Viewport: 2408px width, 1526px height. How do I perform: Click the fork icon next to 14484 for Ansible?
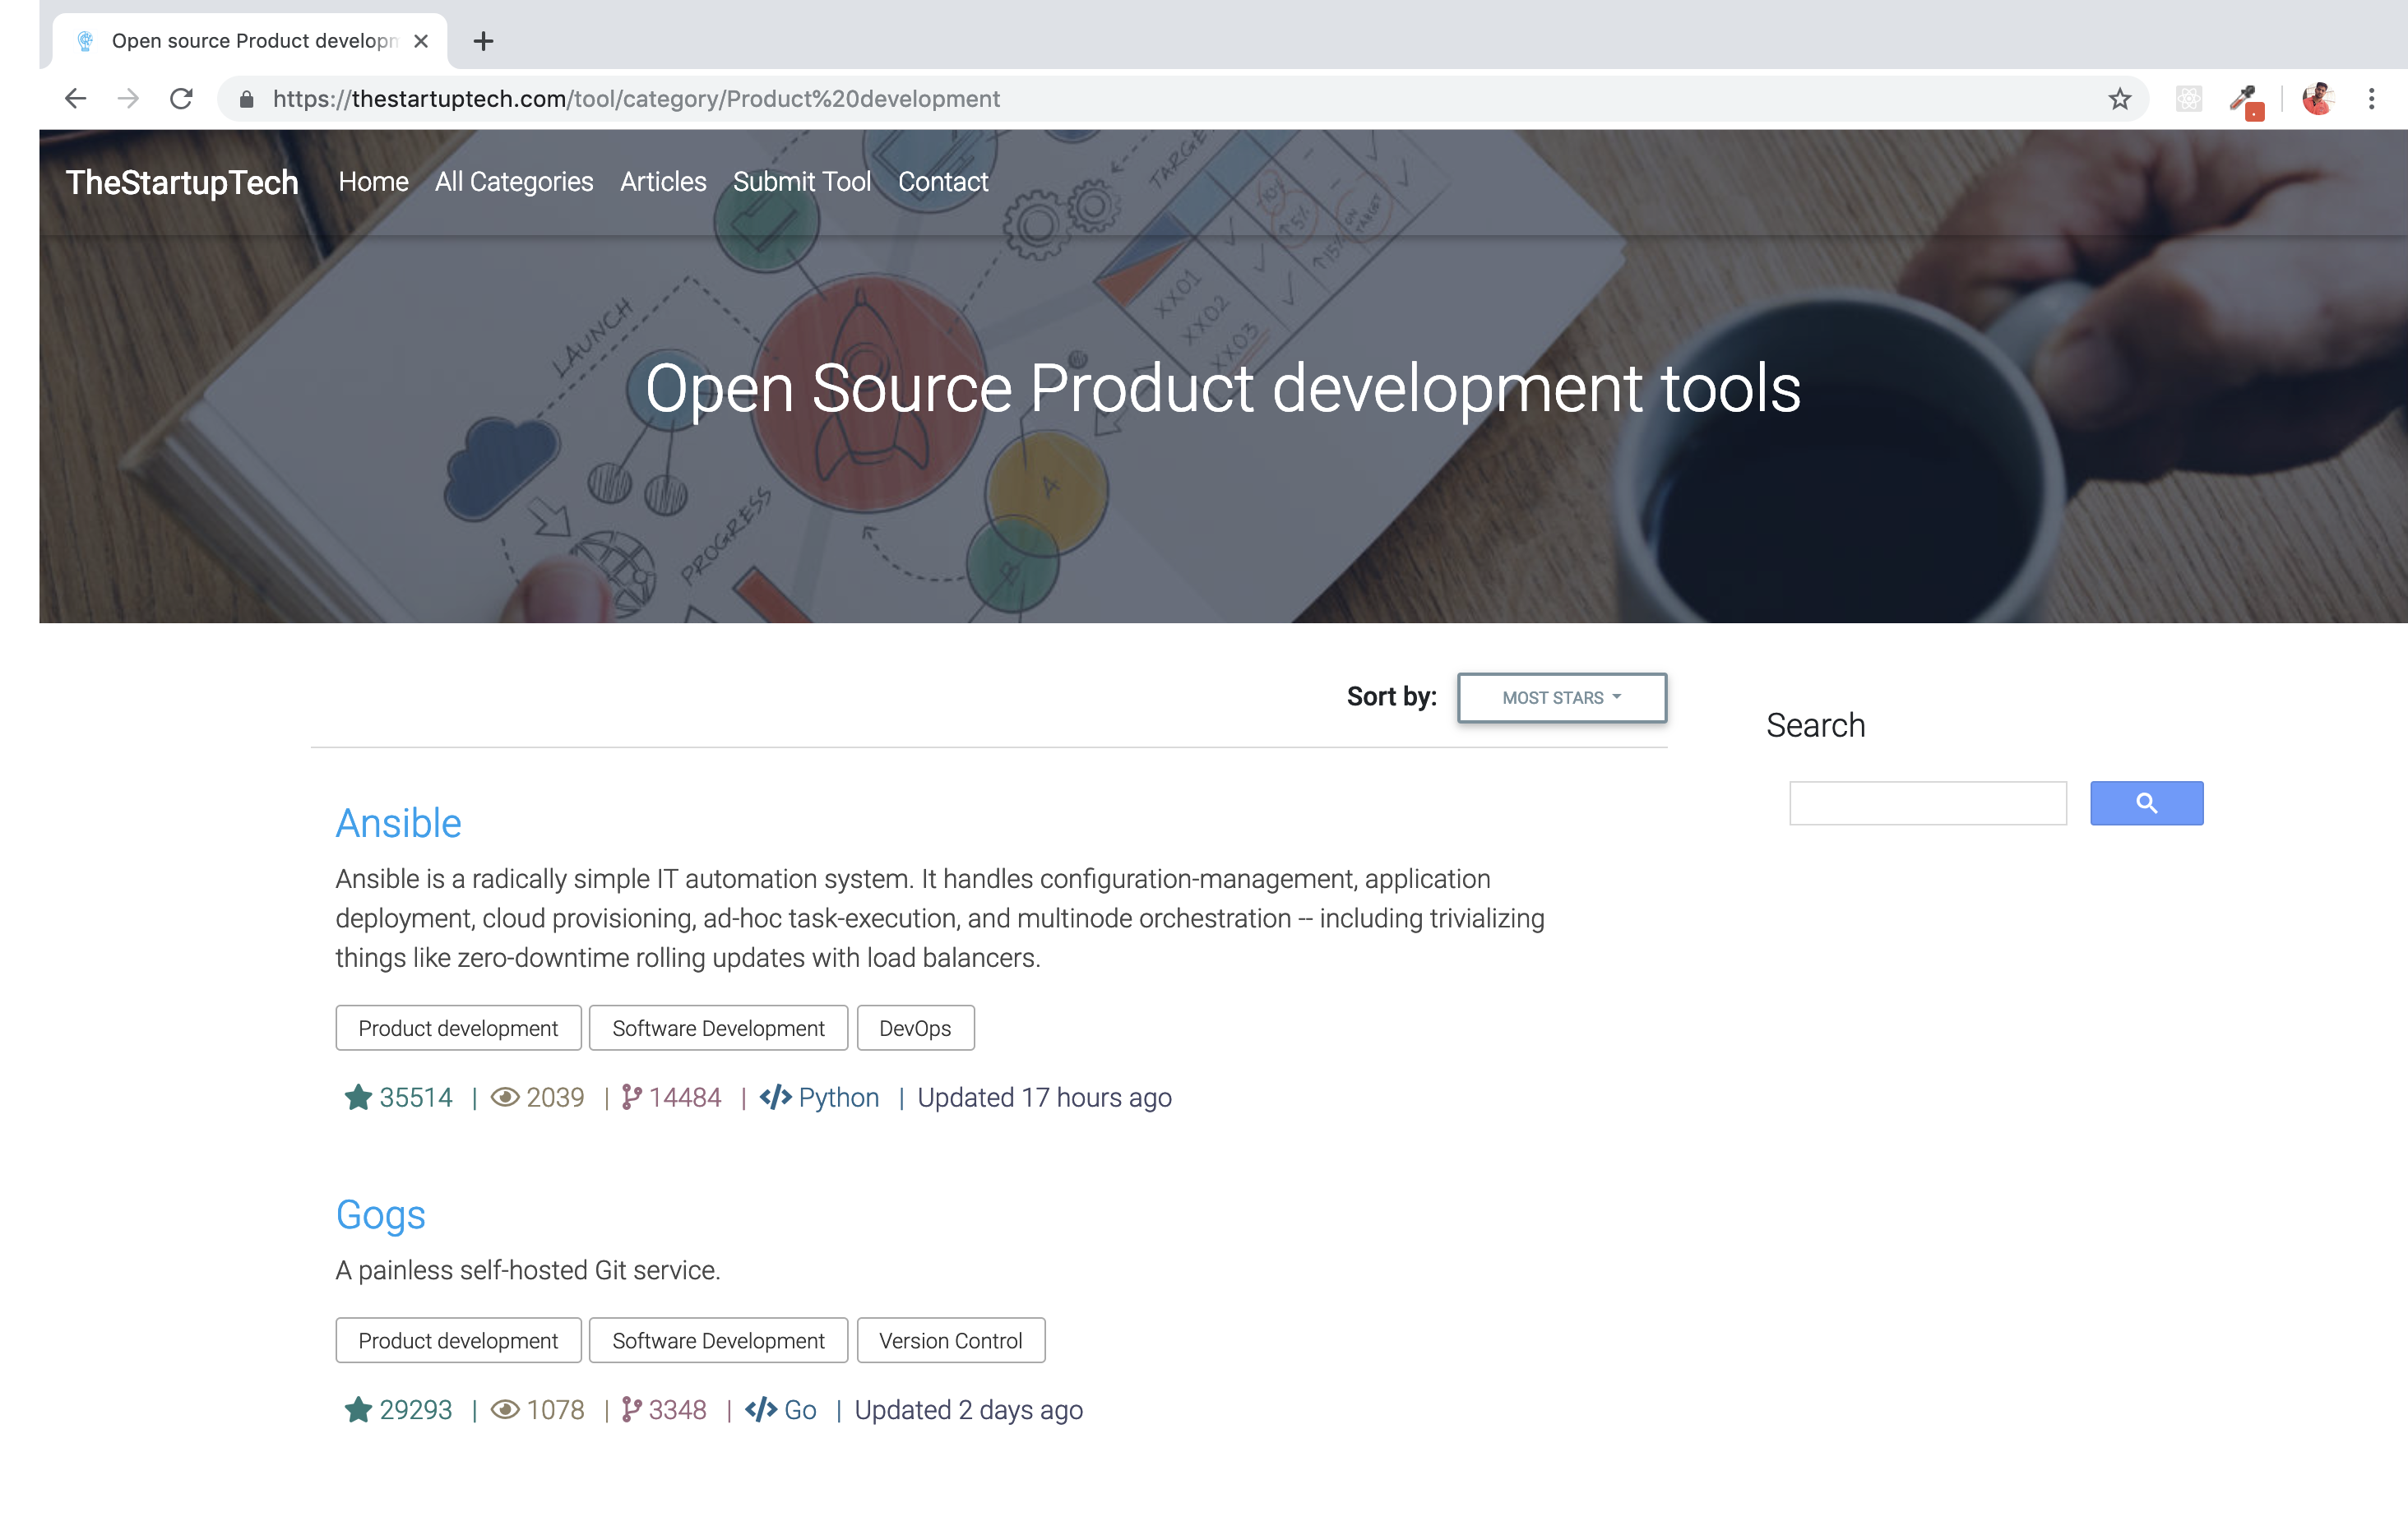tap(630, 1097)
